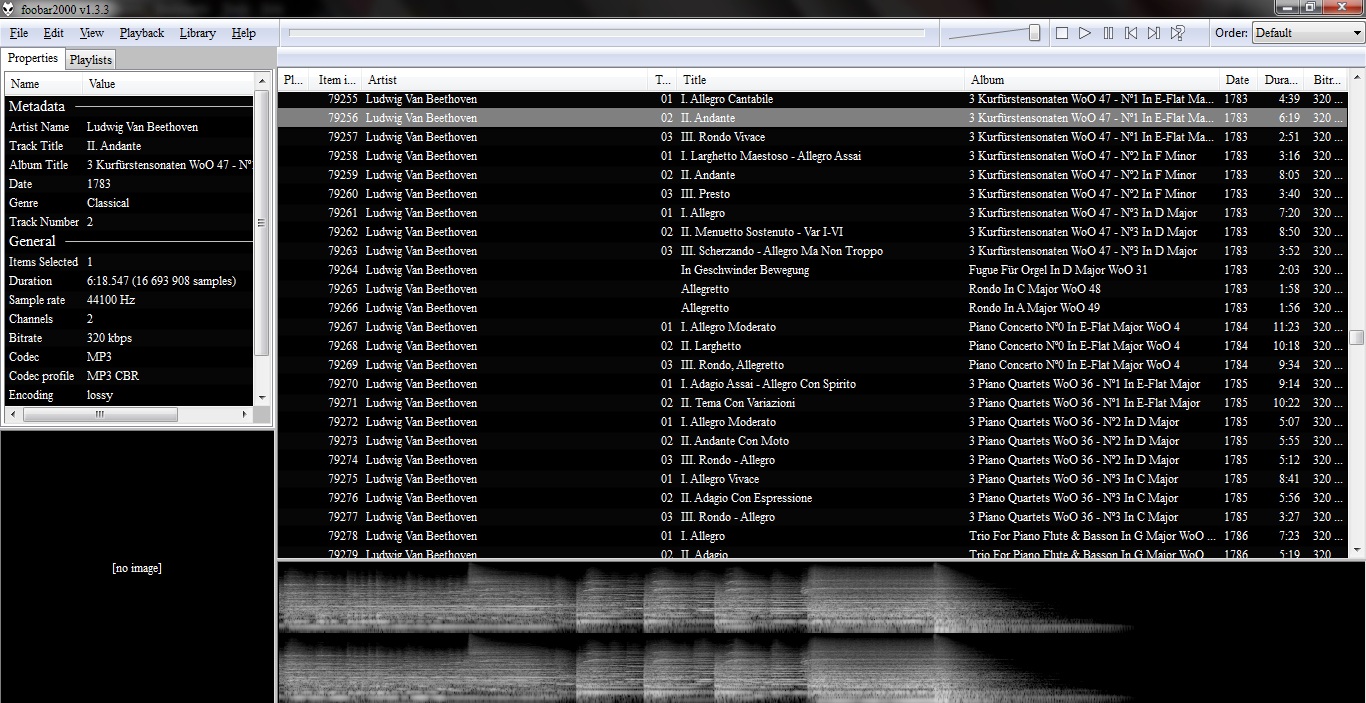Open the Help menu

point(244,33)
